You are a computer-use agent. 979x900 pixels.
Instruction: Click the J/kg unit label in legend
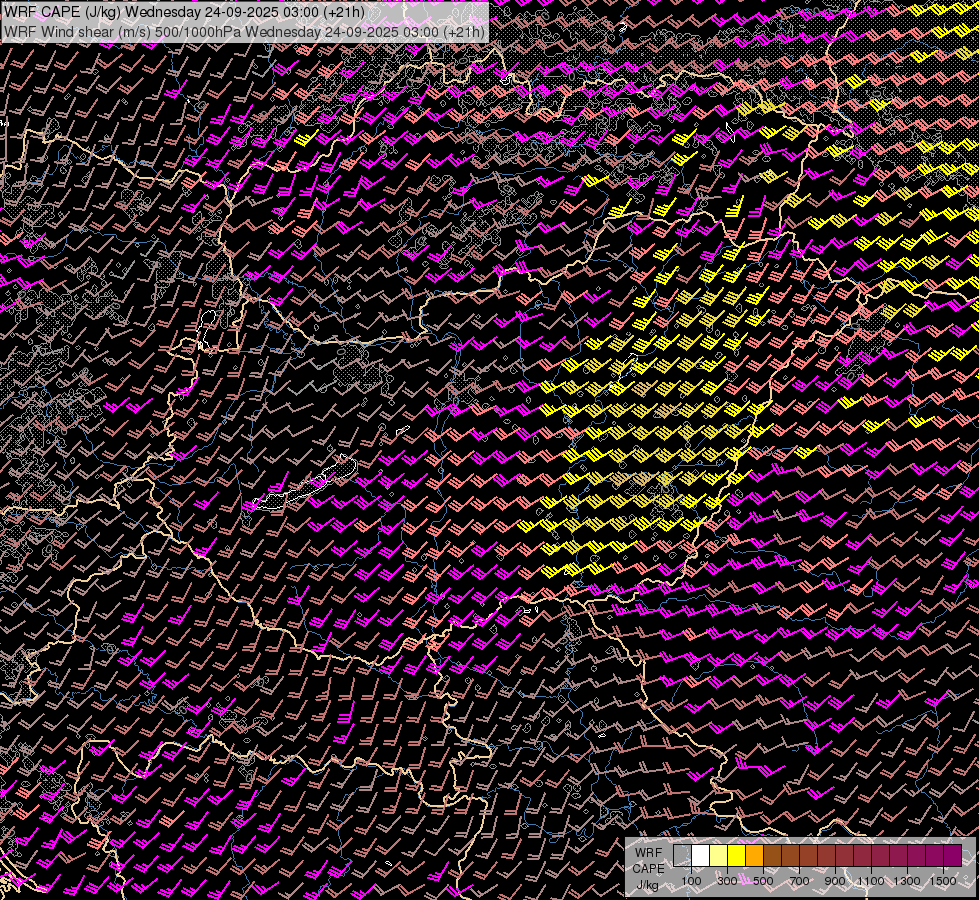pyautogui.click(x=648, y=885)
